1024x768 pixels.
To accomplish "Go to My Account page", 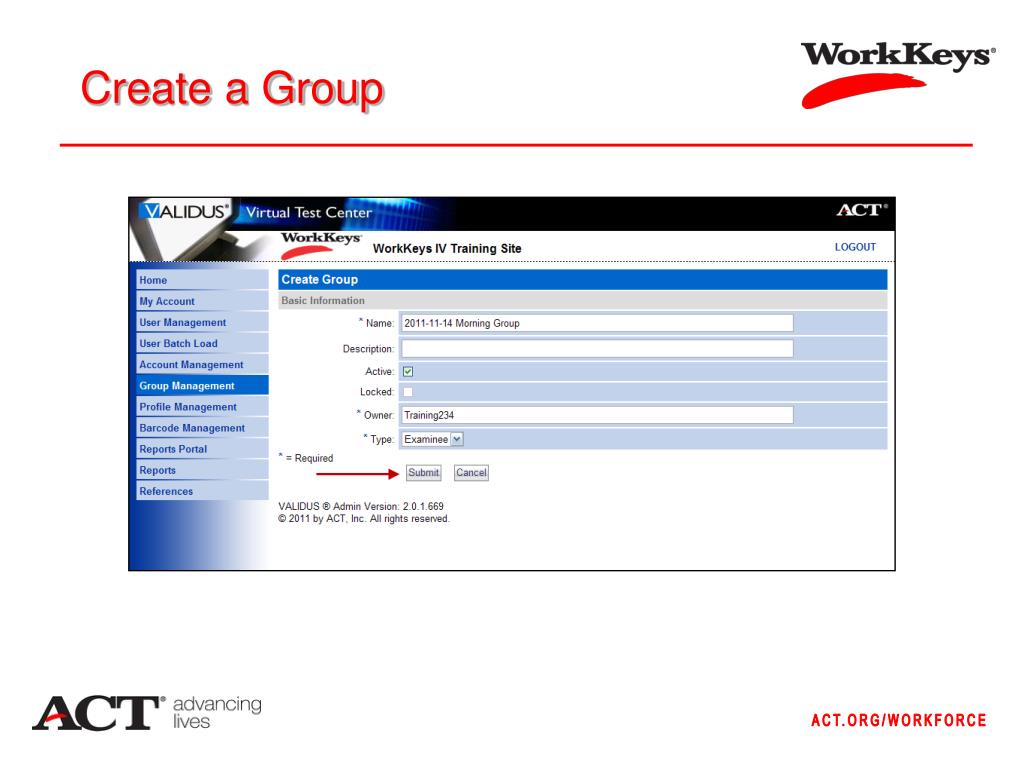I will (202, 301).
